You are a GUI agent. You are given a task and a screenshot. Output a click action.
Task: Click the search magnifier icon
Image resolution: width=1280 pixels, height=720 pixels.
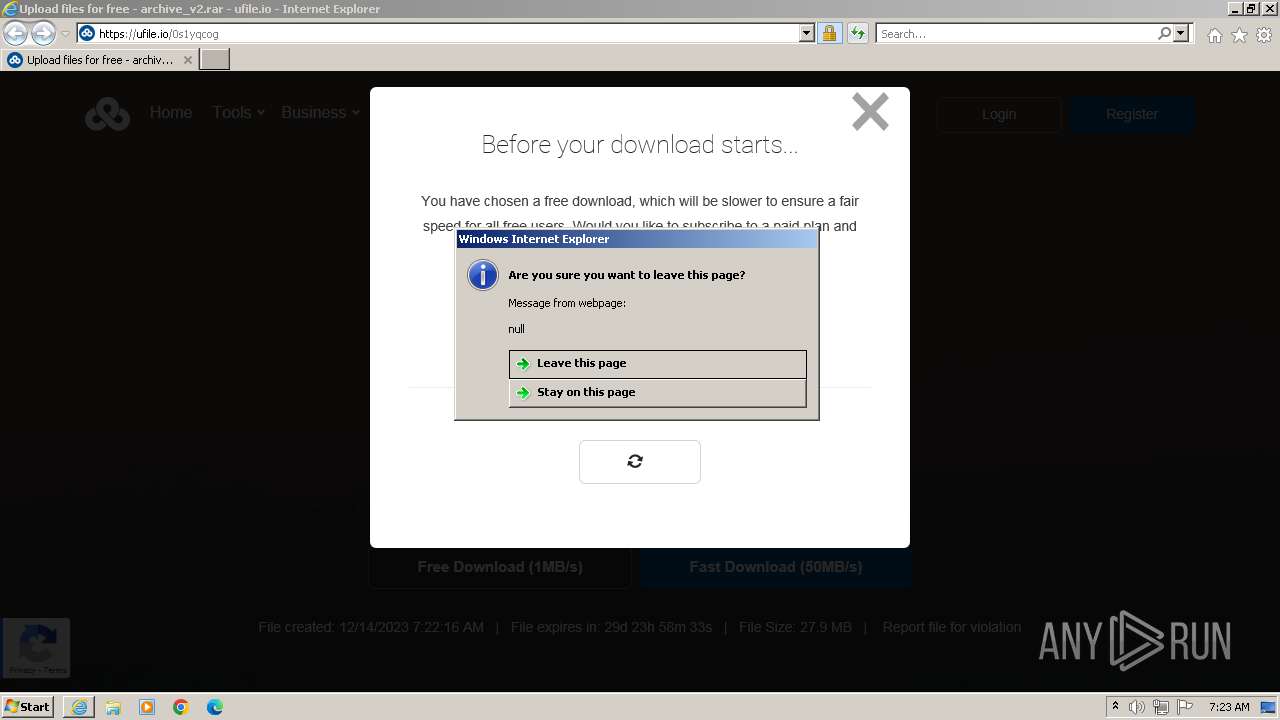(x=1164, y=33)
